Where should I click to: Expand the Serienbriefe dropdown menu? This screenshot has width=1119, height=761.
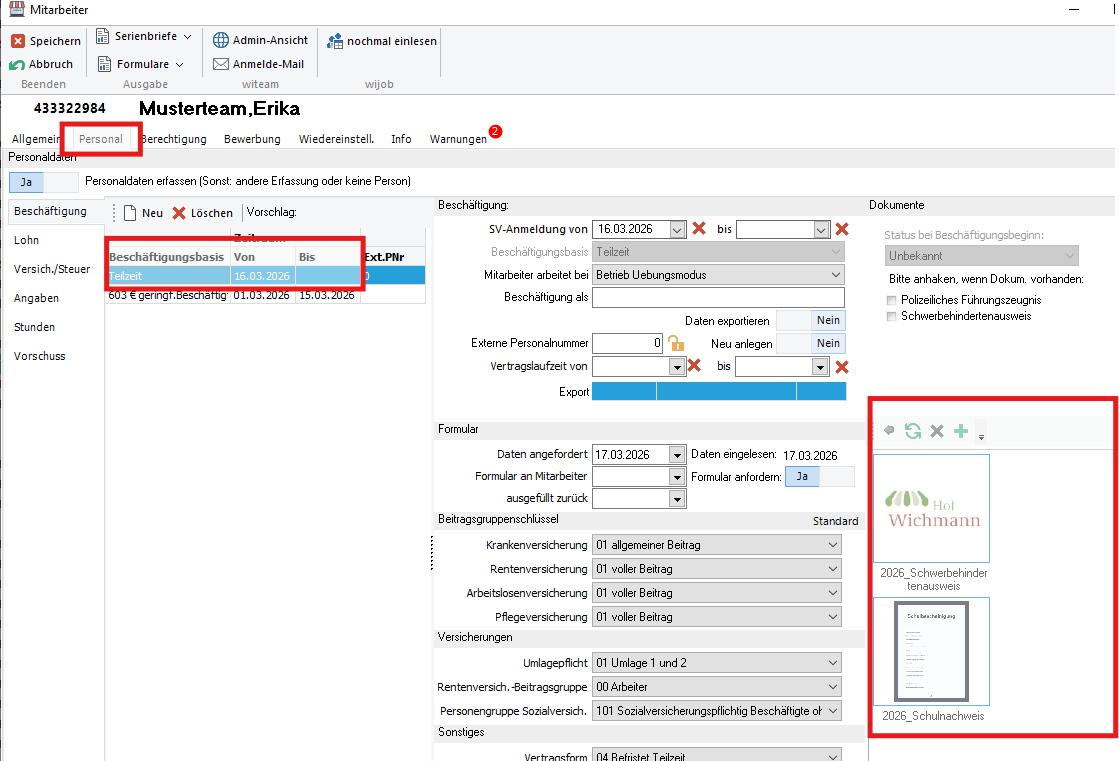[x=187, y=36]
